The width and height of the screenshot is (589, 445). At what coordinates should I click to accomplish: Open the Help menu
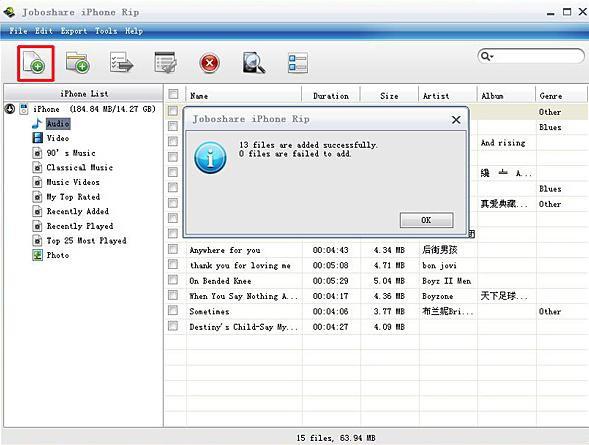[x=134, y=31]
